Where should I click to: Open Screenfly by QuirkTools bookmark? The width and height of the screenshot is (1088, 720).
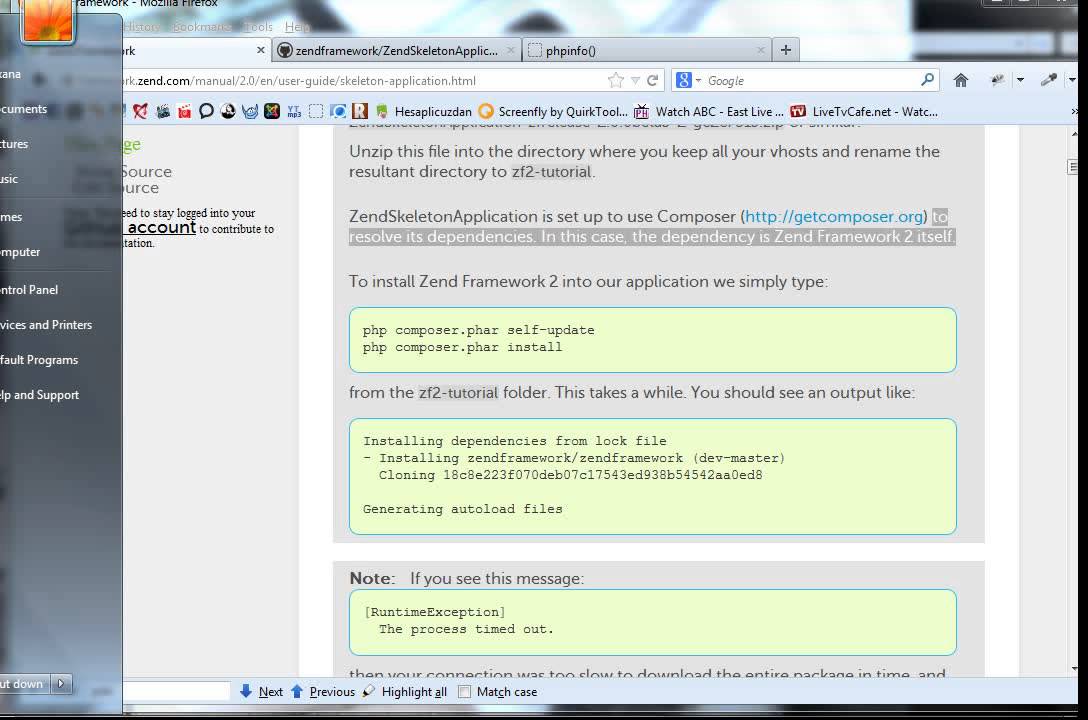553,111
